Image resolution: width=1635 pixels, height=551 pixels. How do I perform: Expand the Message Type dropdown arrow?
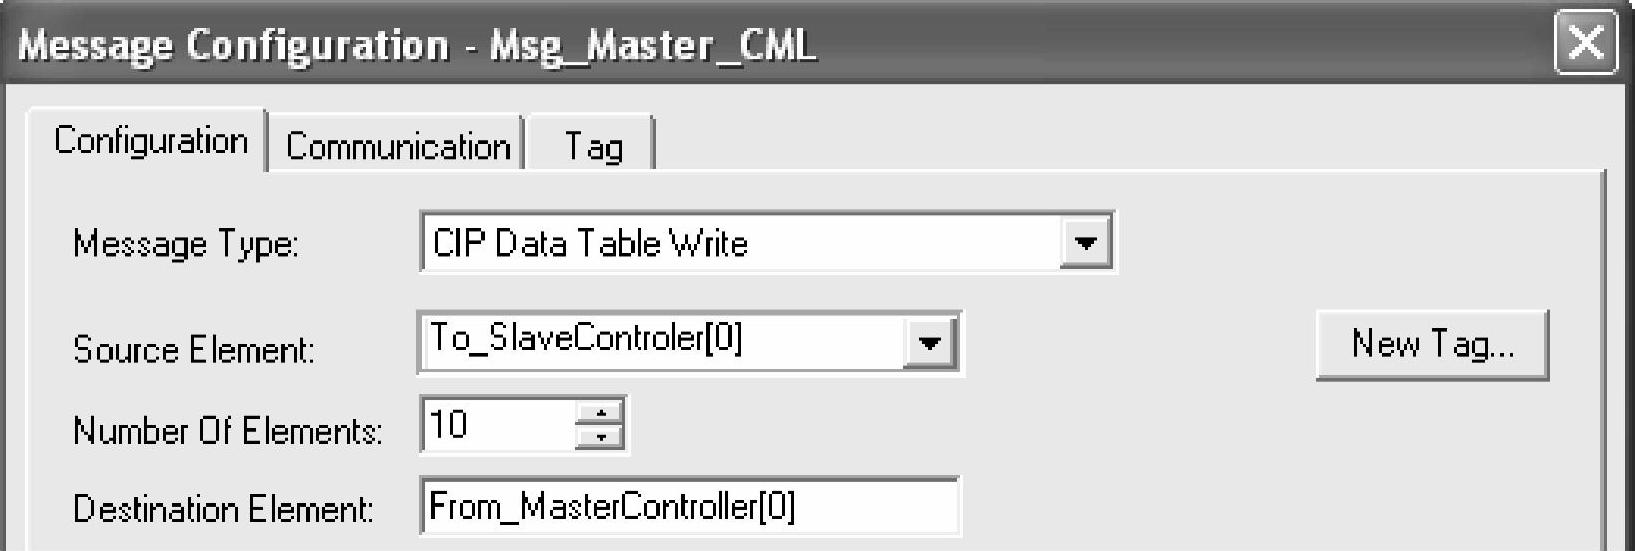[1085, 242]
